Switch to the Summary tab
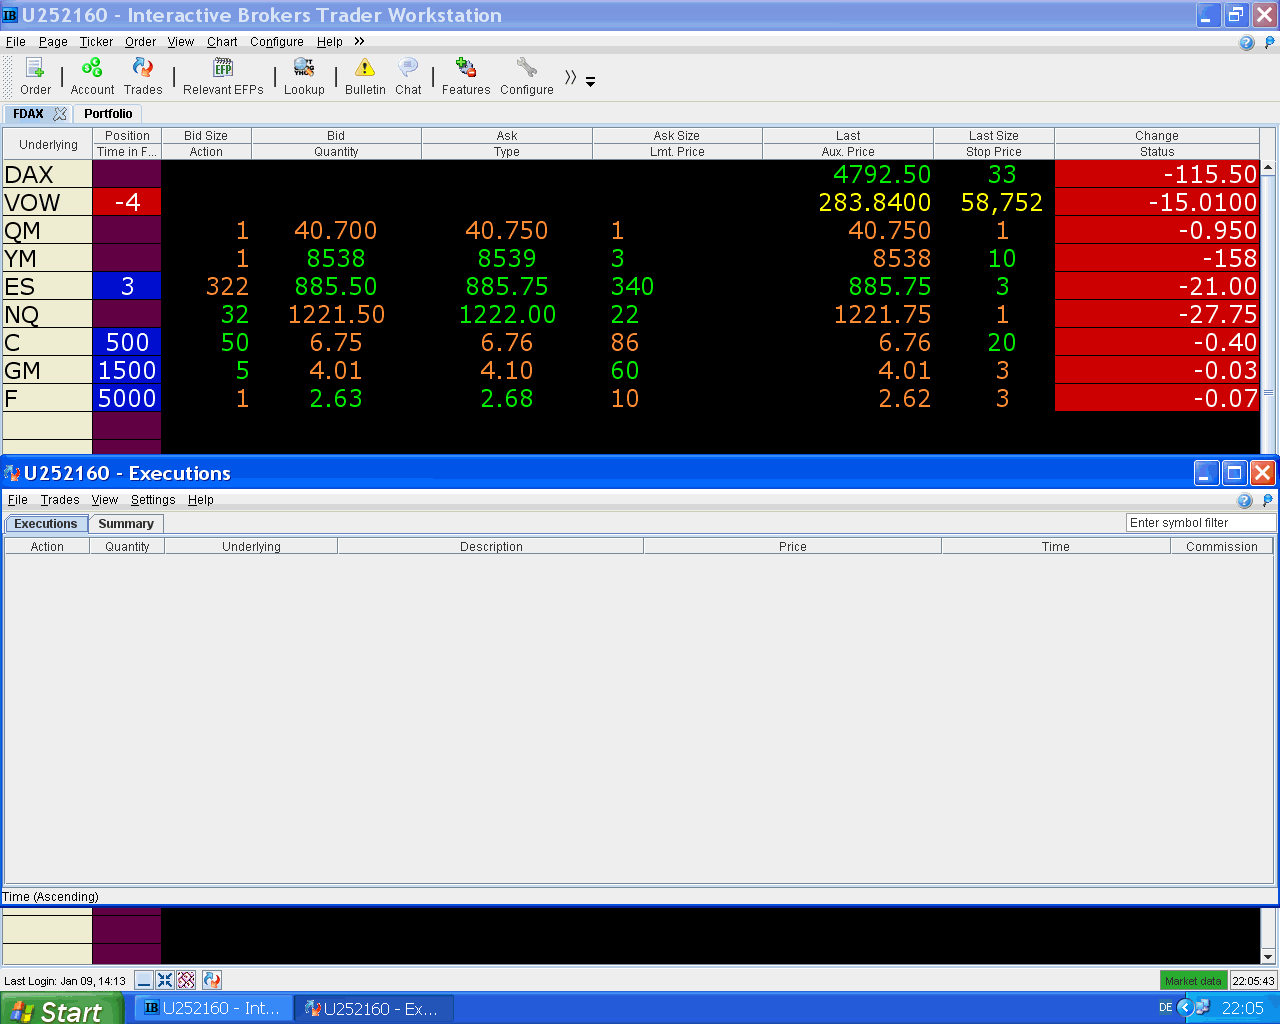The image size is (1280, 1024). [x=126, y=524]
